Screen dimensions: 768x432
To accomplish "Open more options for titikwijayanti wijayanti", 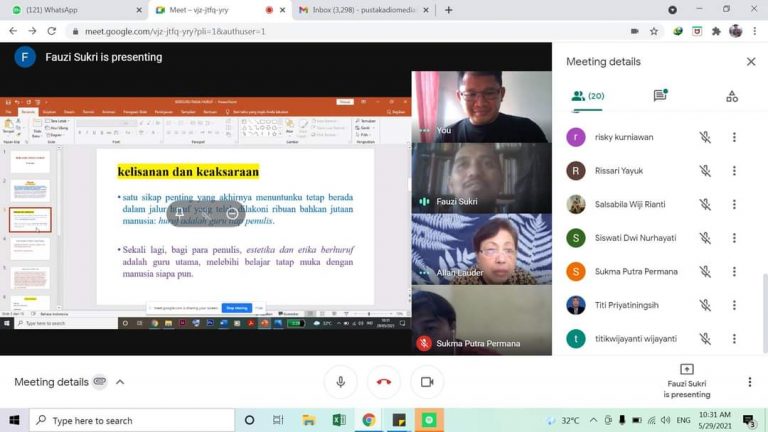I will (734, 338).
